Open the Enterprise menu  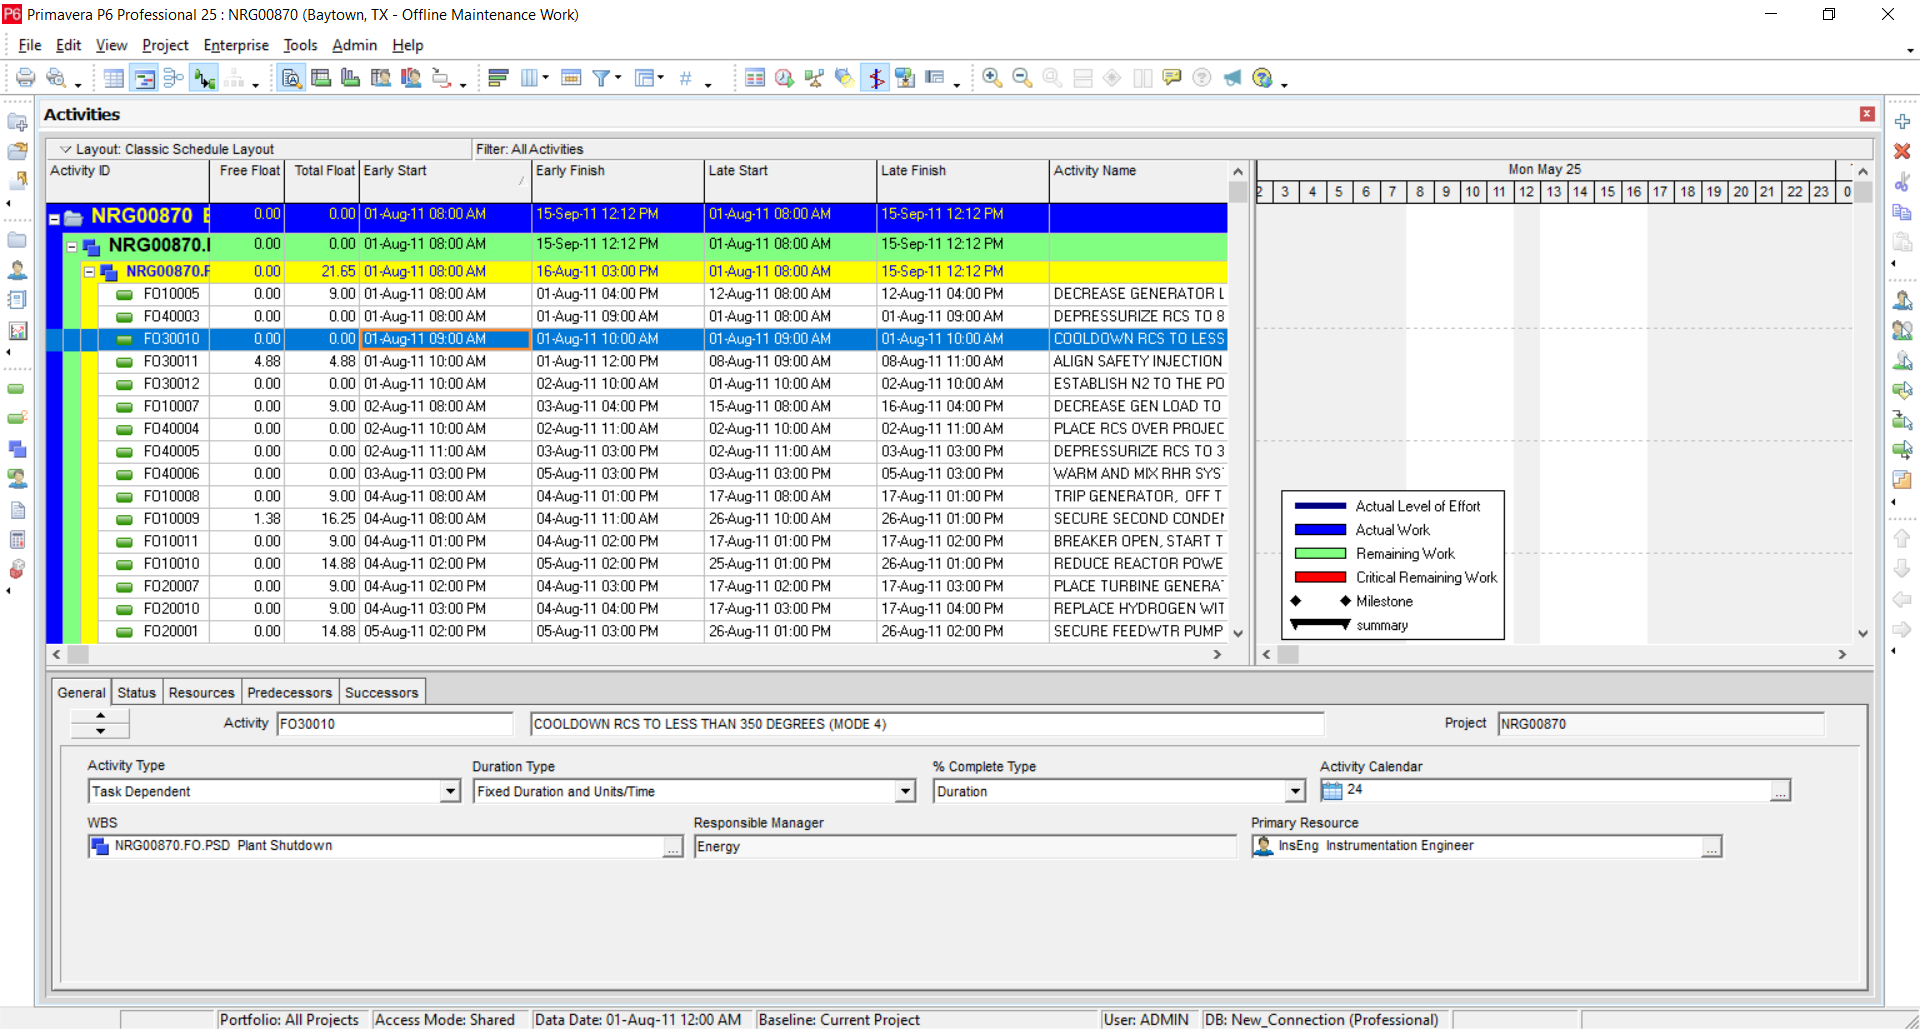236,45
